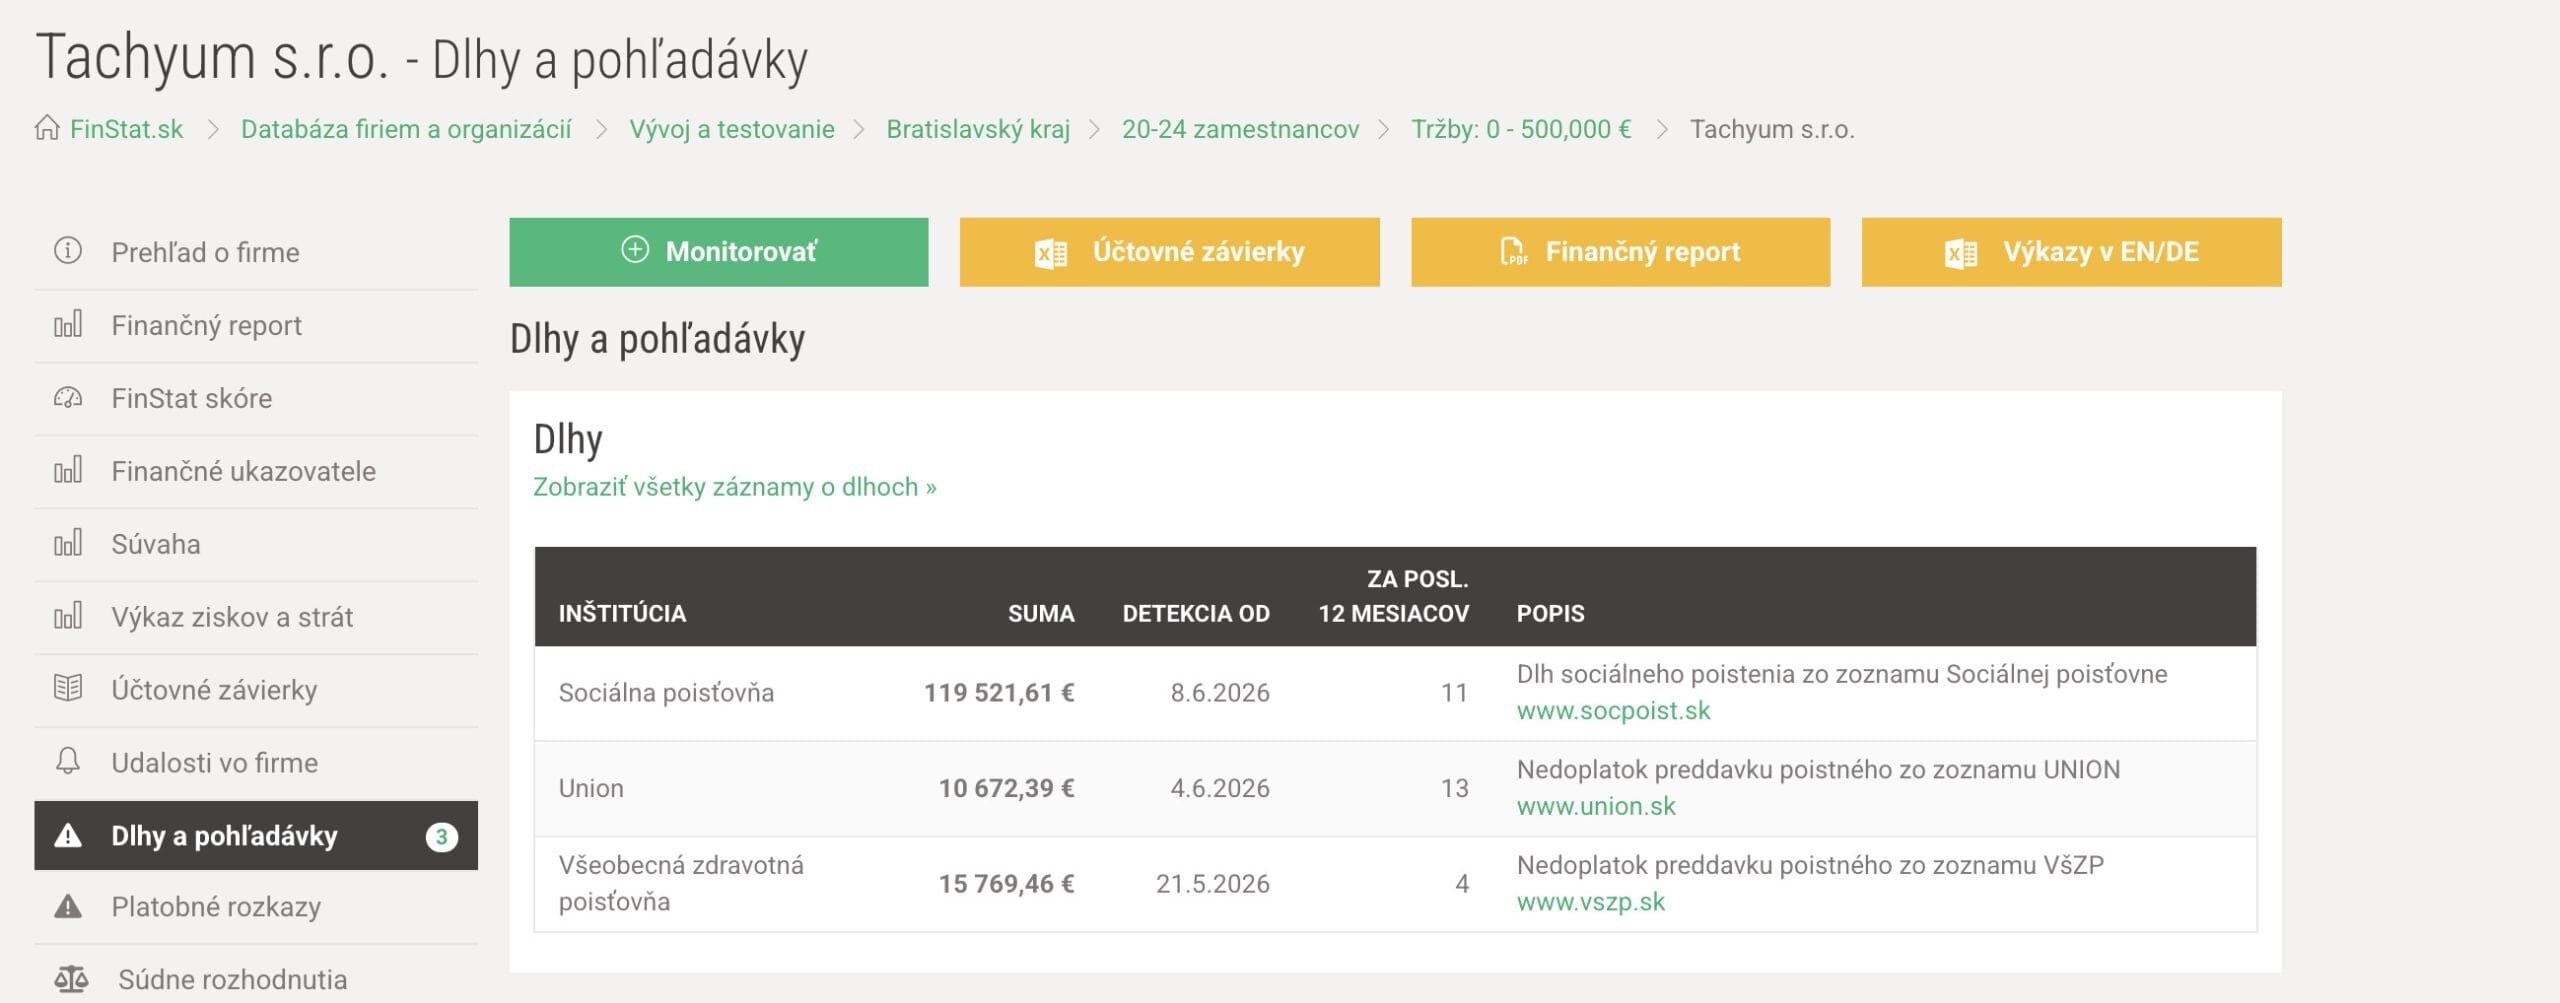The height and width of the screenshot is (1003, 2560).
Task: Click the Tachyum s.r.o. breadcrumb text
Action: [1772, 129]
